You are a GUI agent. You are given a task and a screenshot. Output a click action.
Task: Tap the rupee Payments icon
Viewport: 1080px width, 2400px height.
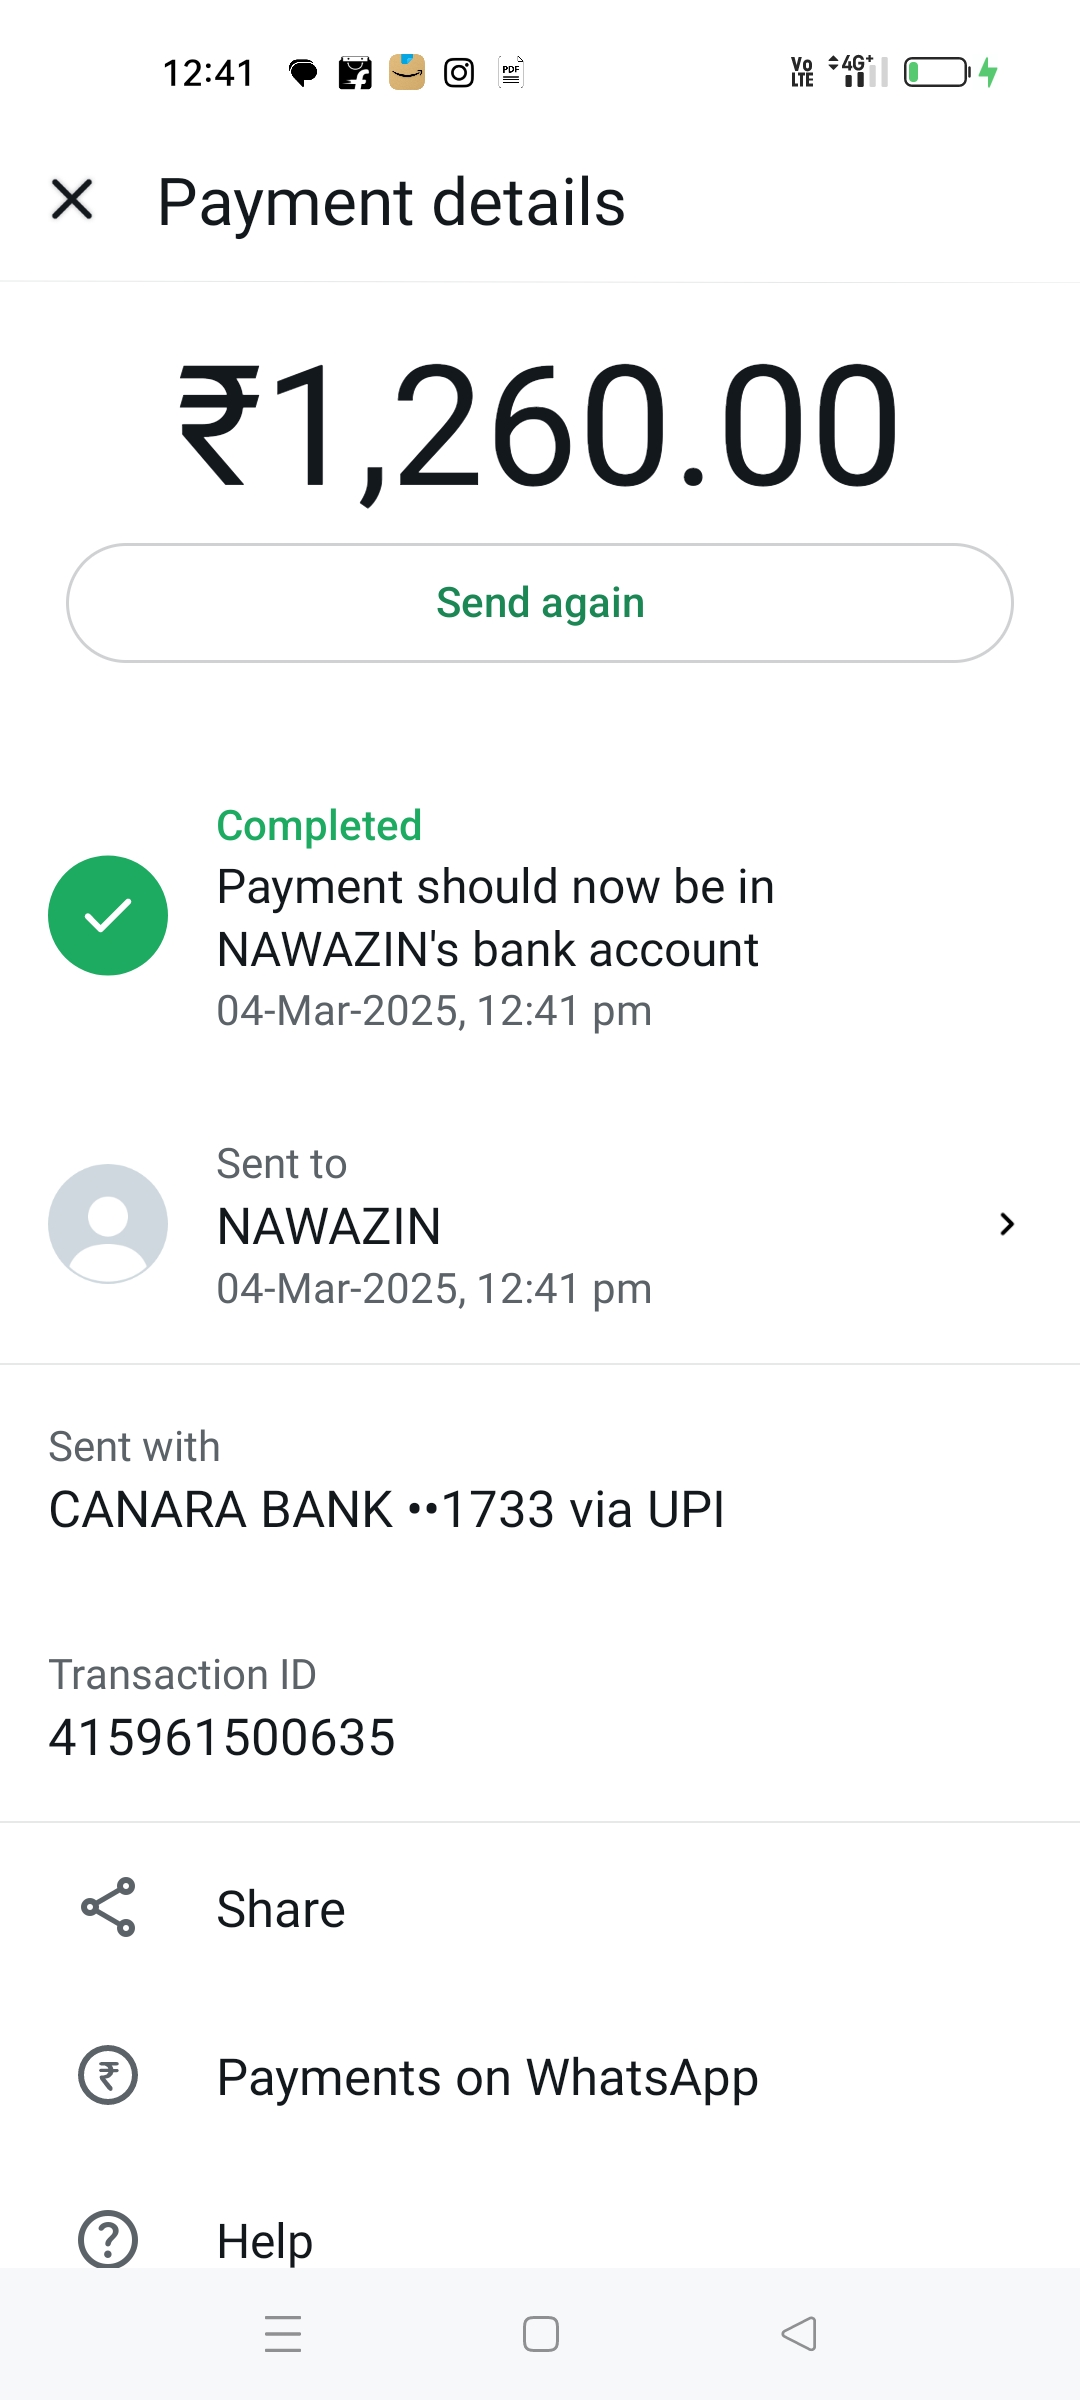(x=108, y=2075)
